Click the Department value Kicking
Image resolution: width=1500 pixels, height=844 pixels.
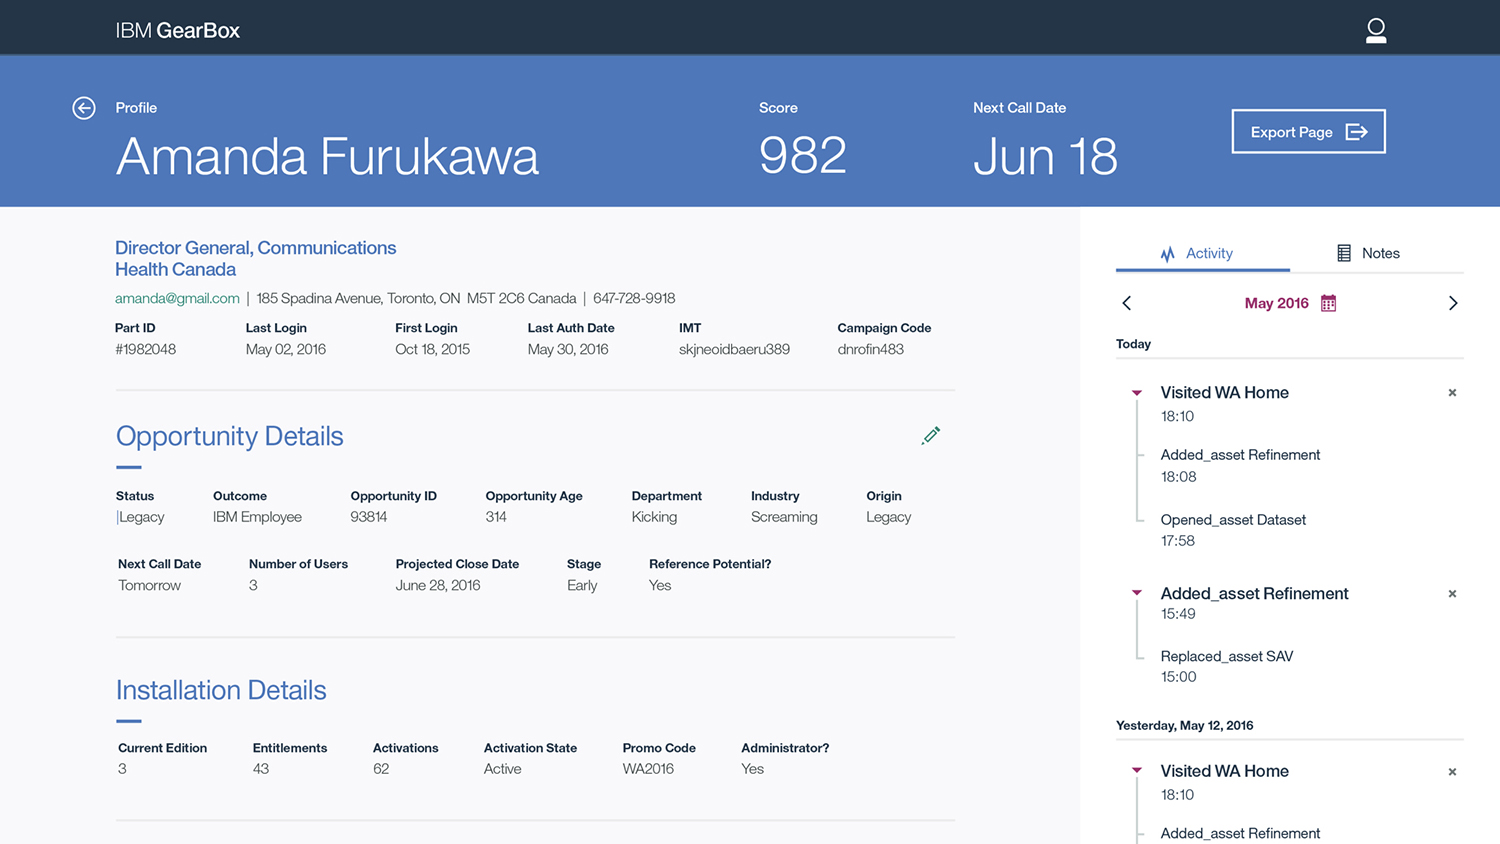(654, 517)
